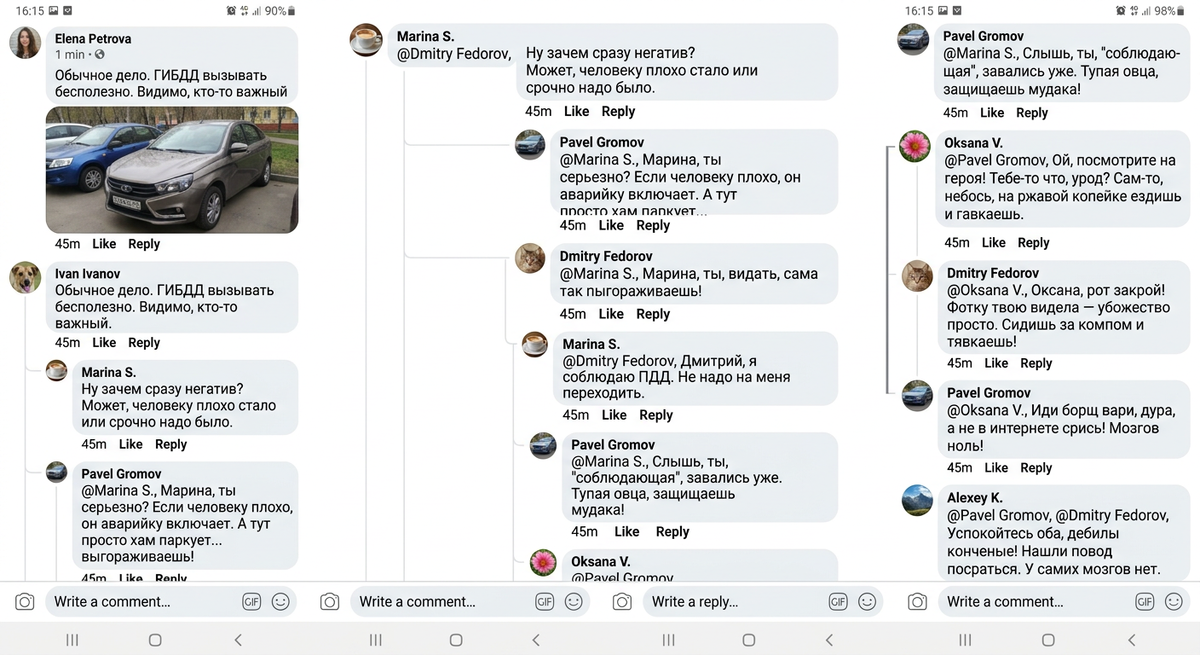Open GIF picker in the 90% battery screen
The image size is (1200, 655).
(252, 602)
